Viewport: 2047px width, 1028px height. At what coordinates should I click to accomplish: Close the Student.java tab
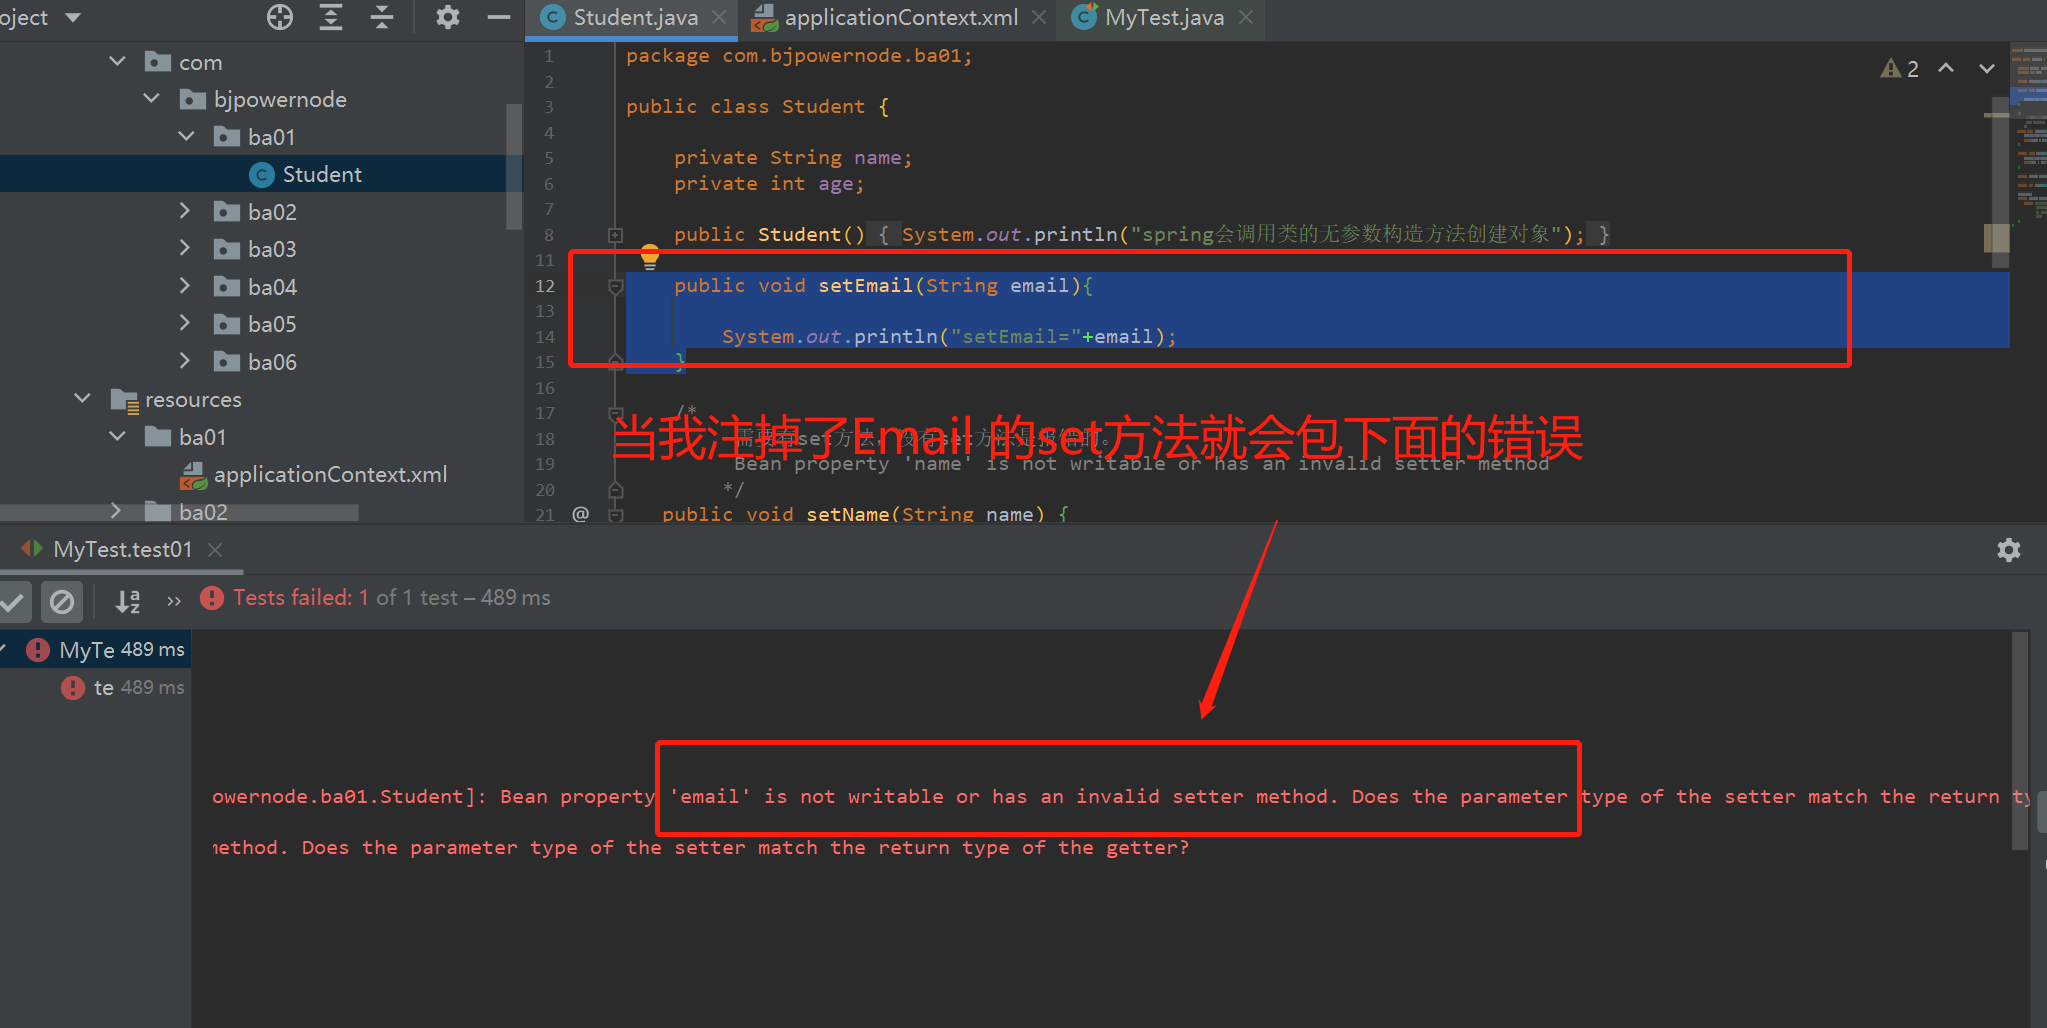click(x=719, y=17)
